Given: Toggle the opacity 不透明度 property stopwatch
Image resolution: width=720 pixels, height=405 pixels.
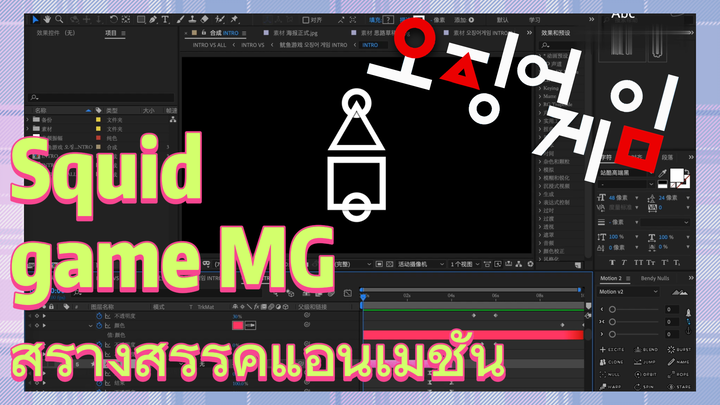Looking at the screenshot, I should [x=99, y=316].
